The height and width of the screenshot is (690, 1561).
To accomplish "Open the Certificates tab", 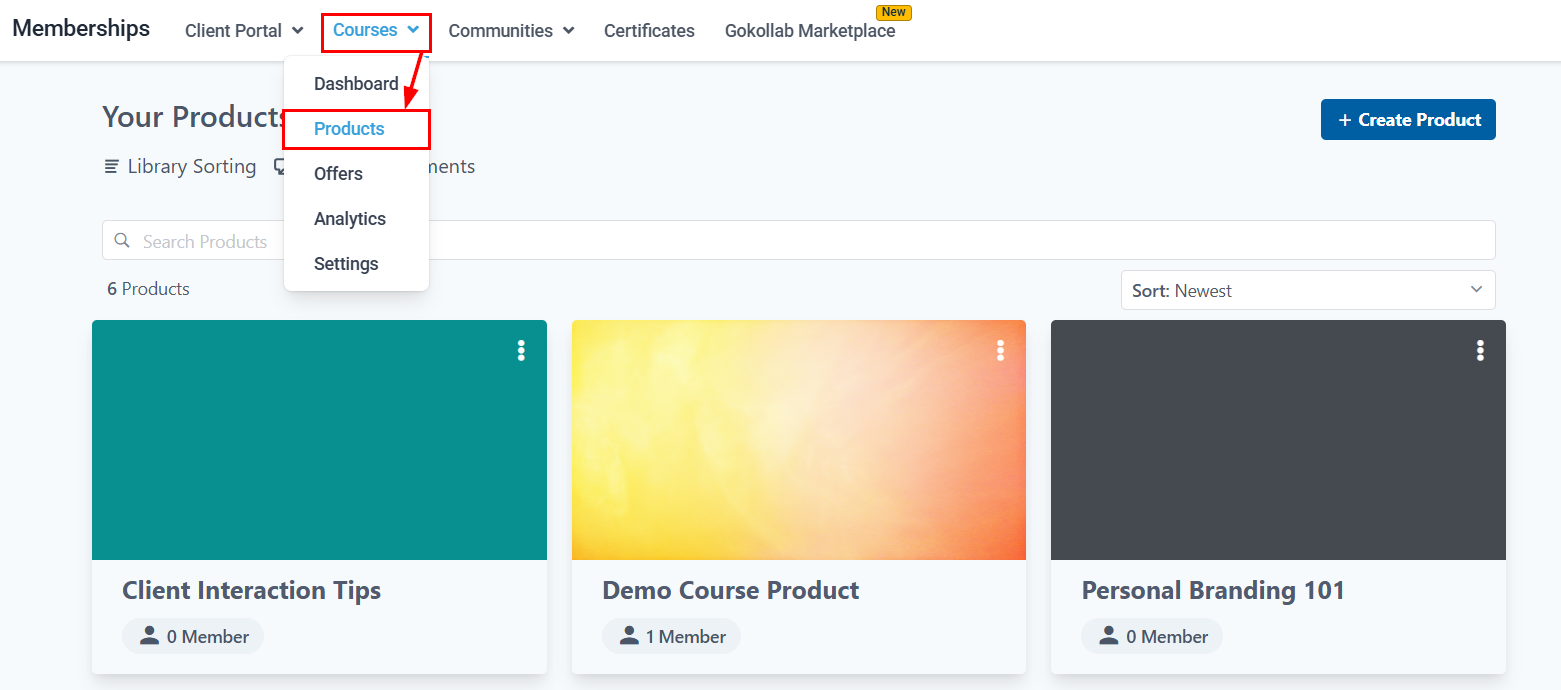I will point(649,31).
